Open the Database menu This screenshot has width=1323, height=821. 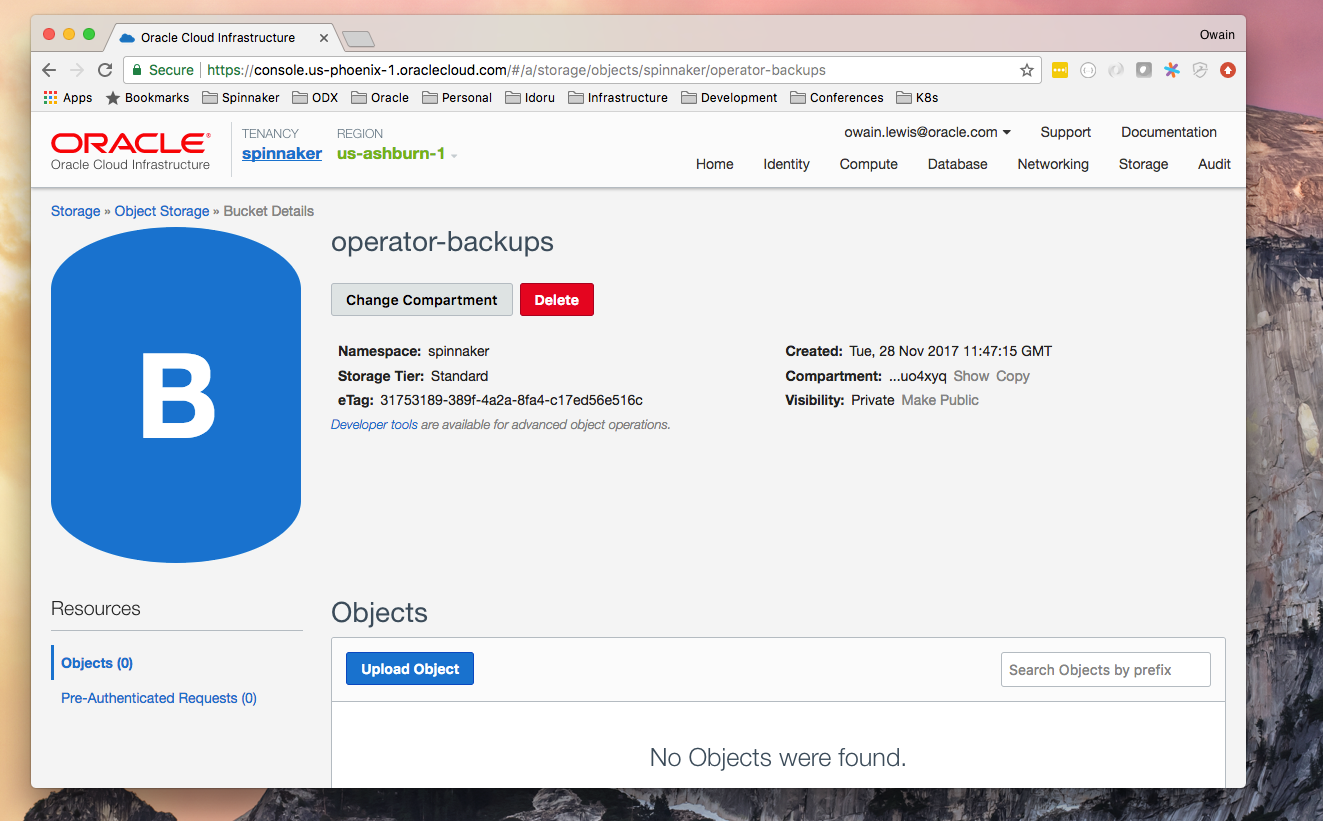coord(958,164)
